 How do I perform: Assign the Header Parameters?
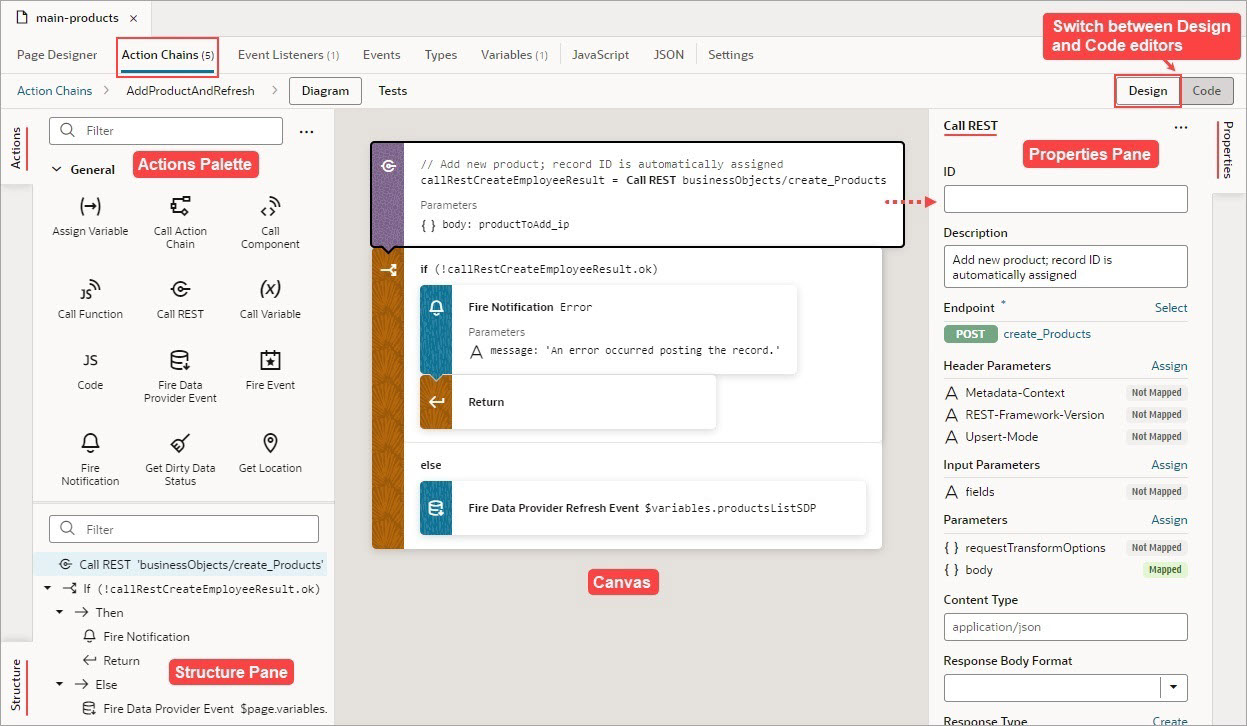tap(1169, 366)
